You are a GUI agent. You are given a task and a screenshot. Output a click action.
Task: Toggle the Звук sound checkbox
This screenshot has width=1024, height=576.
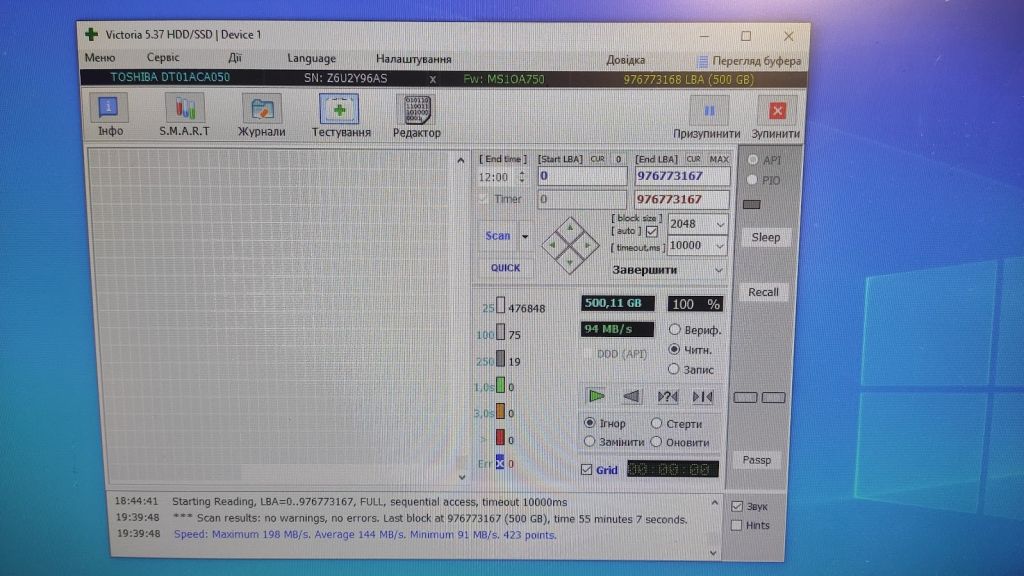(x=737, y=506)
